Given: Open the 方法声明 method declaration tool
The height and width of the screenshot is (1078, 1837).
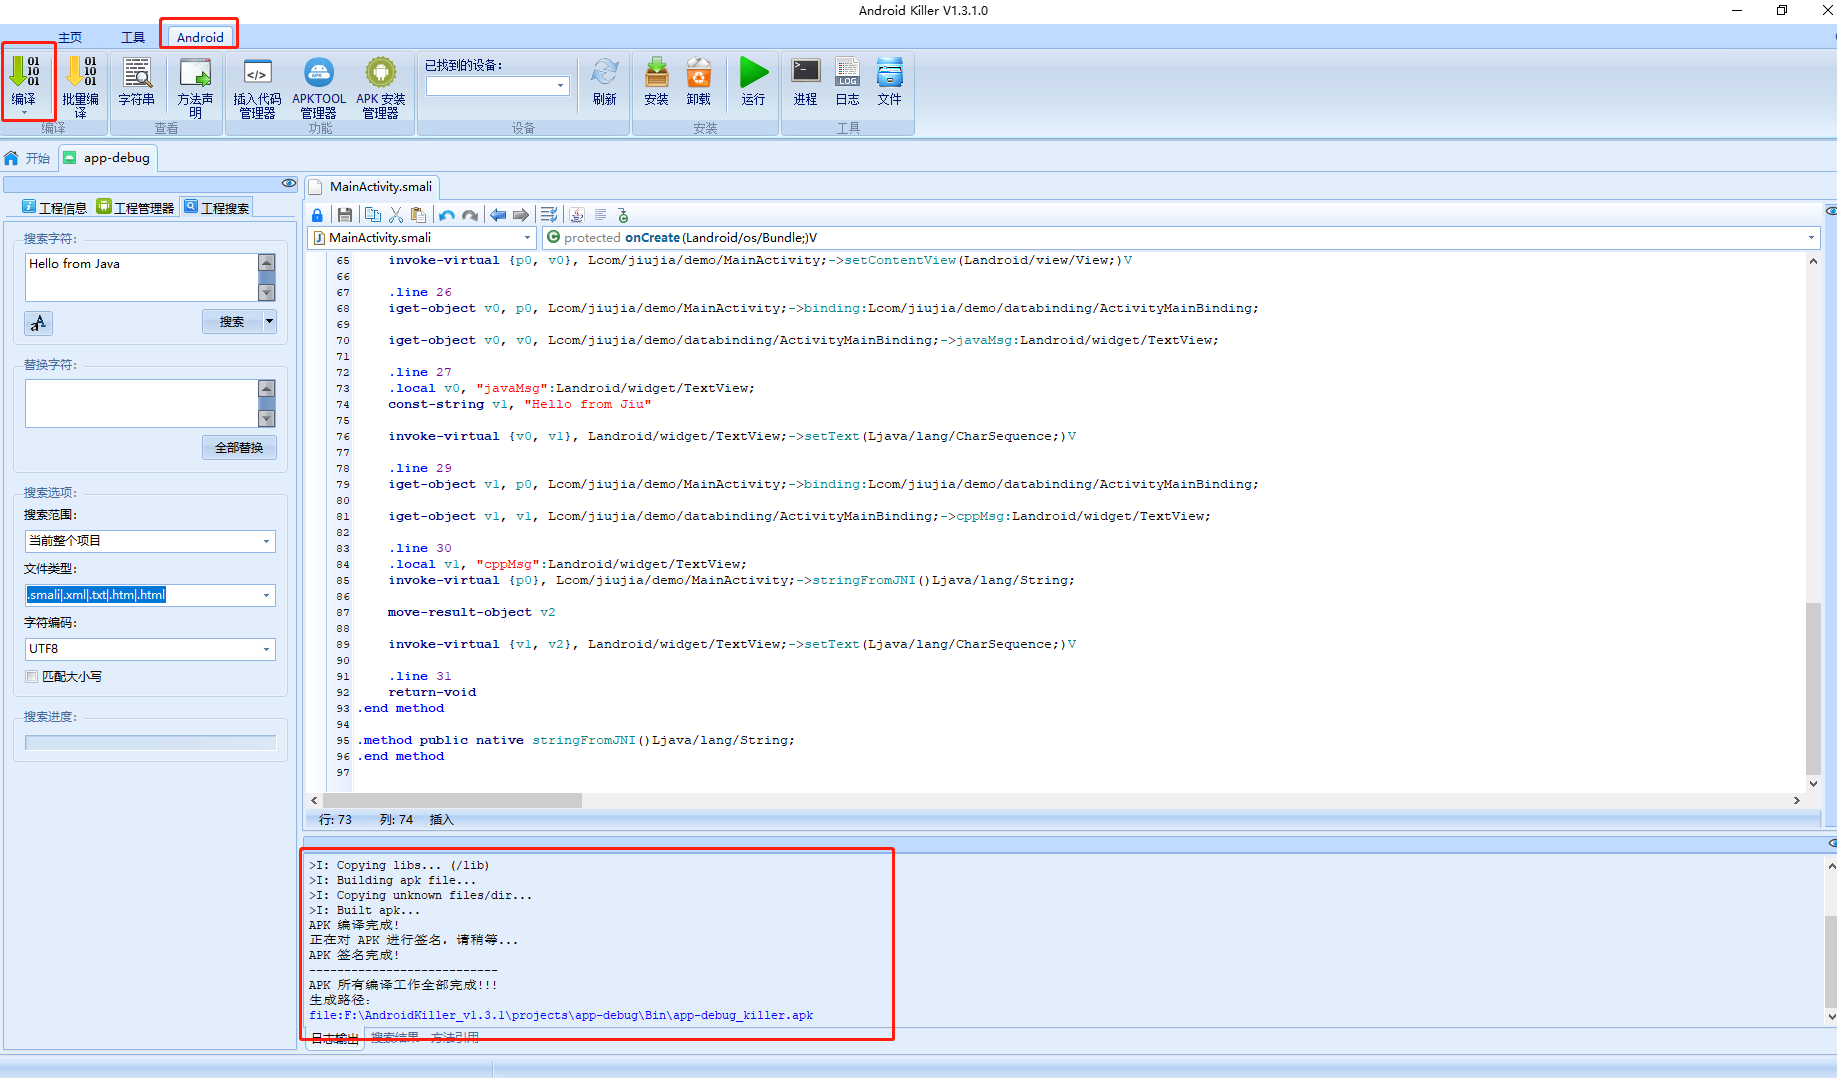Looking at the screenshot, I should pyautogui.click(x=195, y=86).
